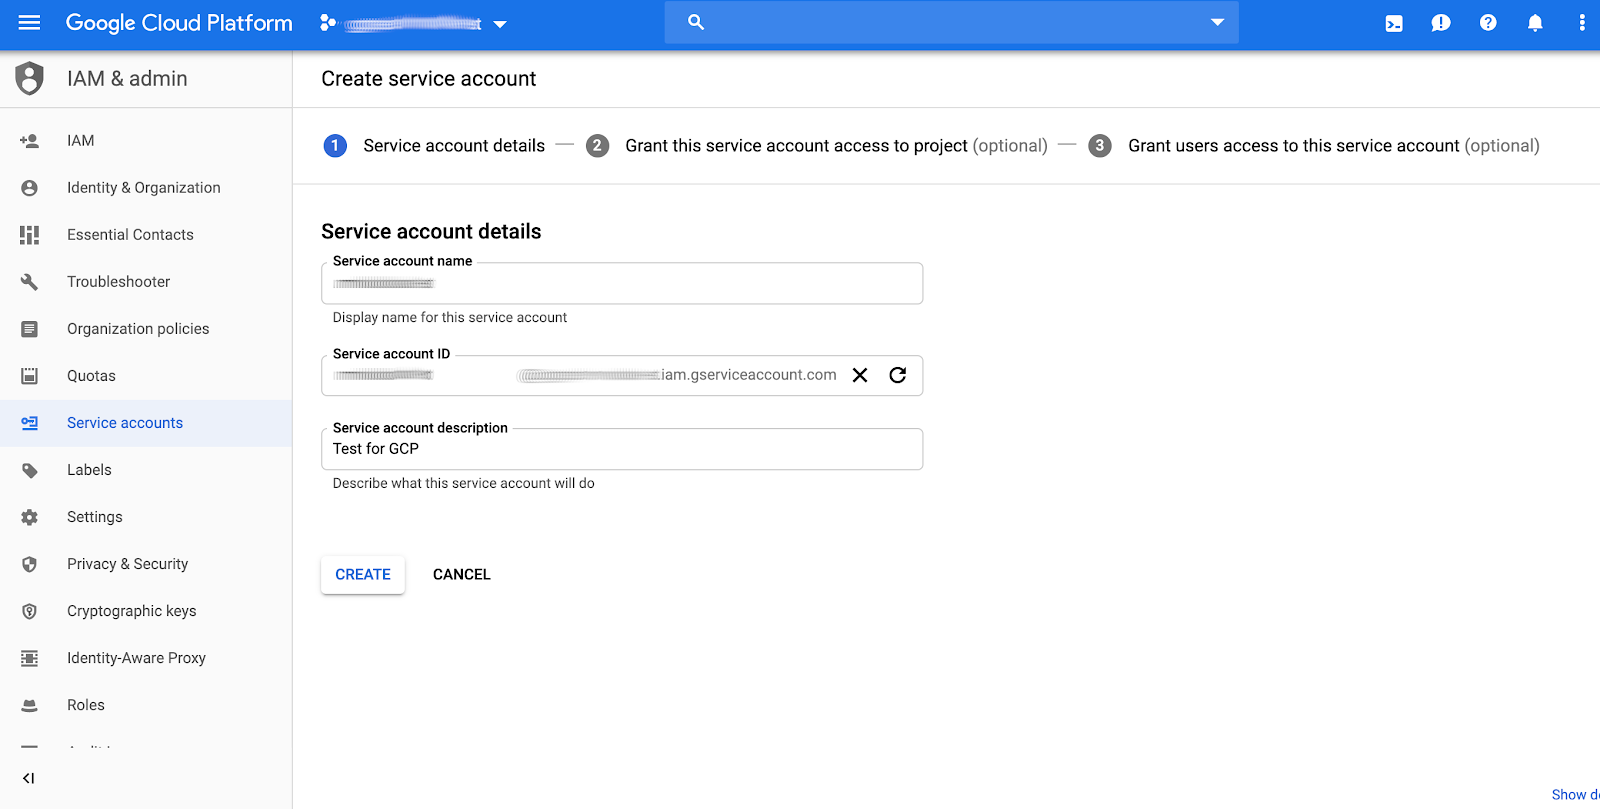Click the CREATE button
The height and width of the screenshot is (809, 1600).
(363, 575)
